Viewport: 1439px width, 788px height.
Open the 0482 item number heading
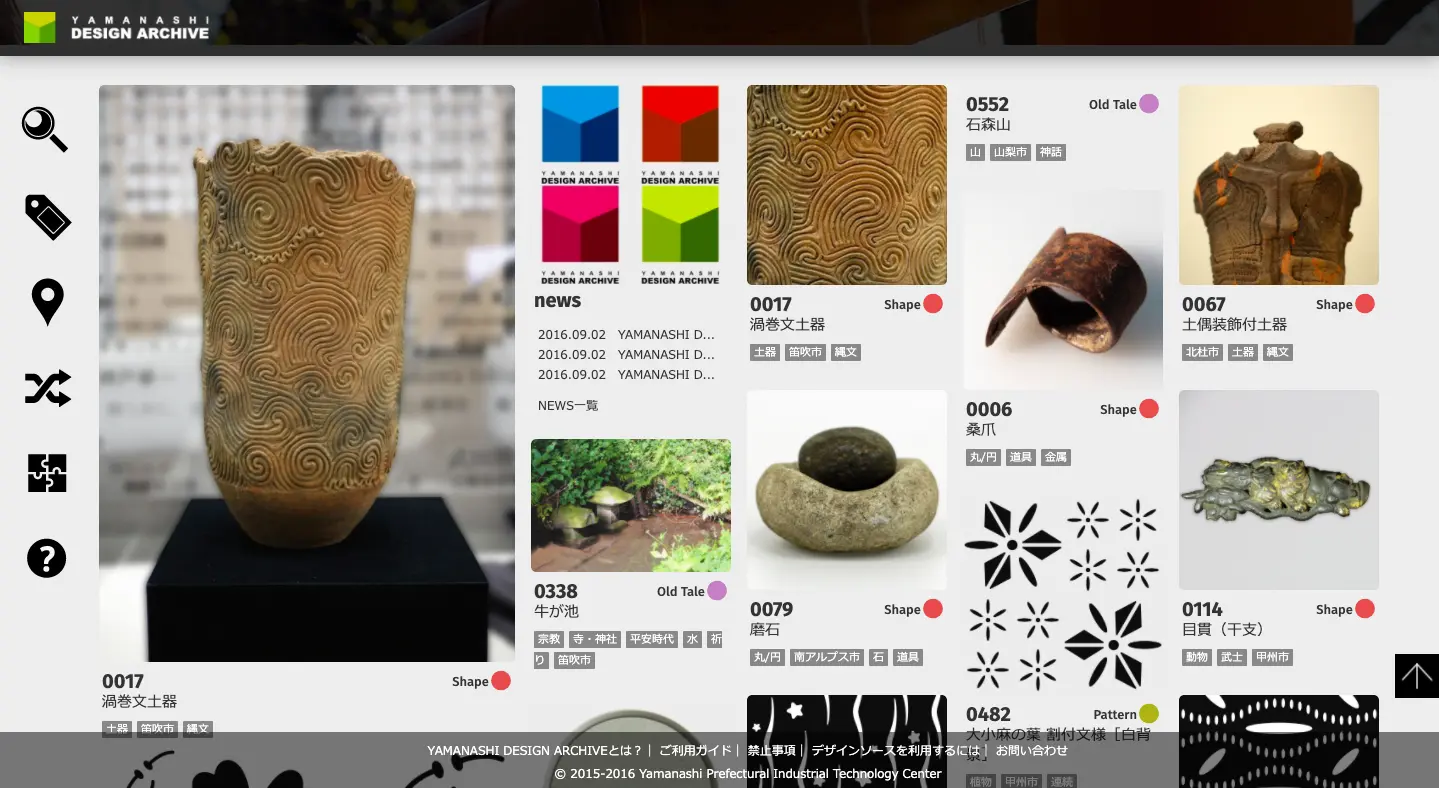coord(989,714)
